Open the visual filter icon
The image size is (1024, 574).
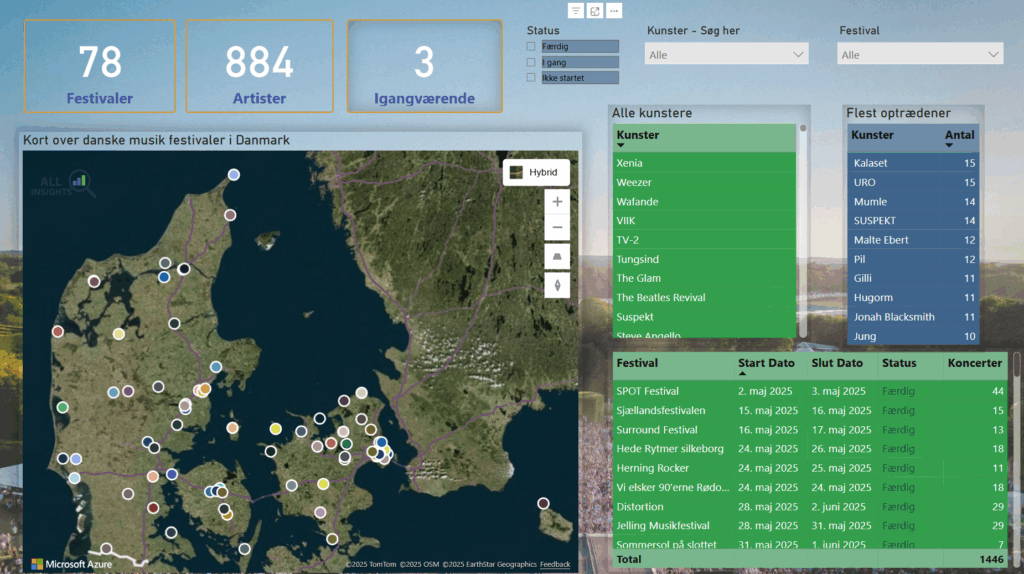click(x=576, y=10)
